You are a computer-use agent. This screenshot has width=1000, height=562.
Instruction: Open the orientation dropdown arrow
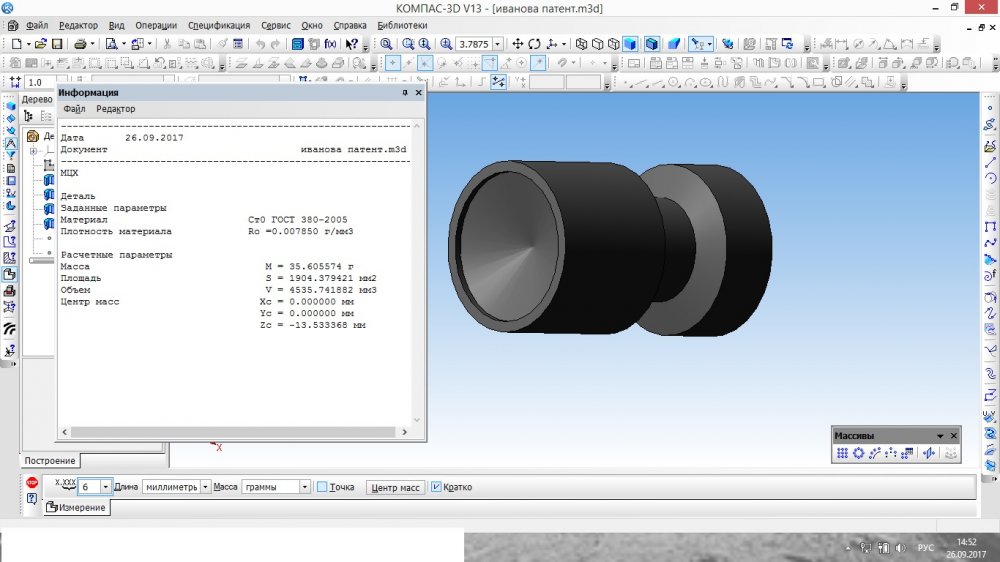point(564,44)
